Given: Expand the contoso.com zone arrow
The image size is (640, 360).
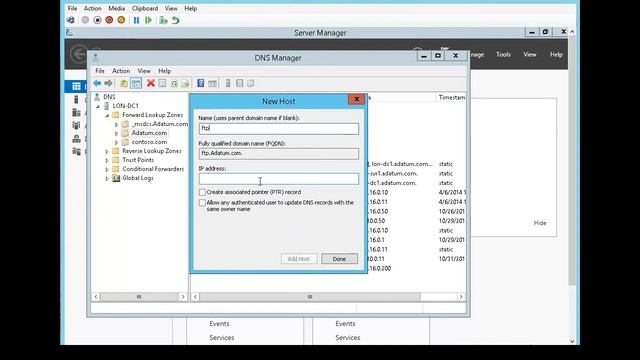Looking at the screenshot, I should coord(116,142).
